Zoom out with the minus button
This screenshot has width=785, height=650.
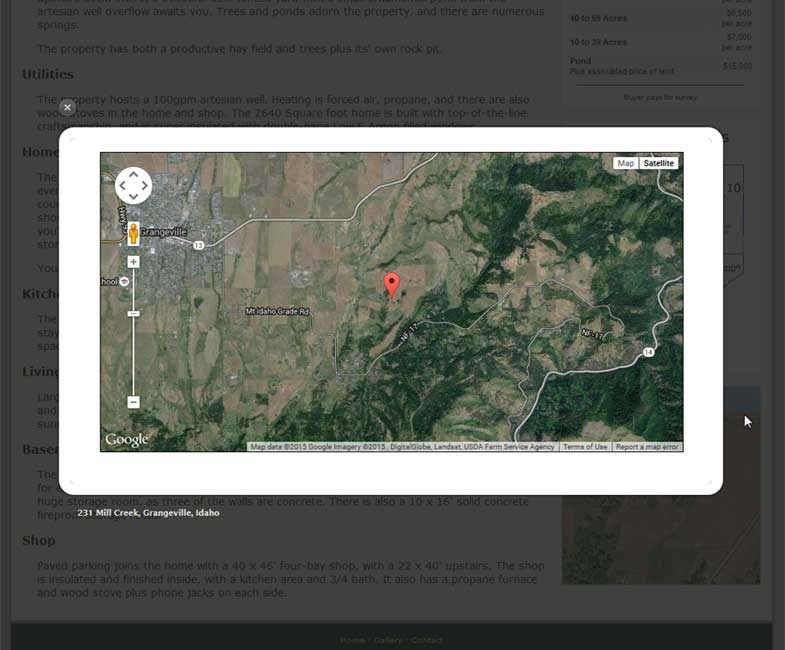133,402
